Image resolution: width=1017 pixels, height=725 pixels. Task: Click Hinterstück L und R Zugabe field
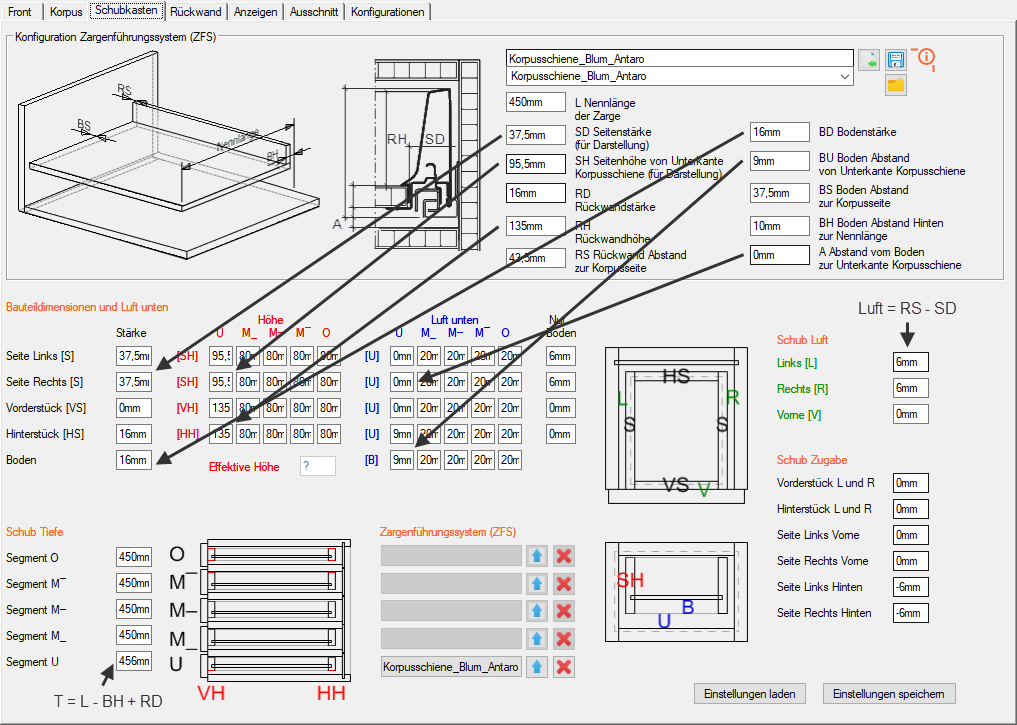[x=911, y=509]
